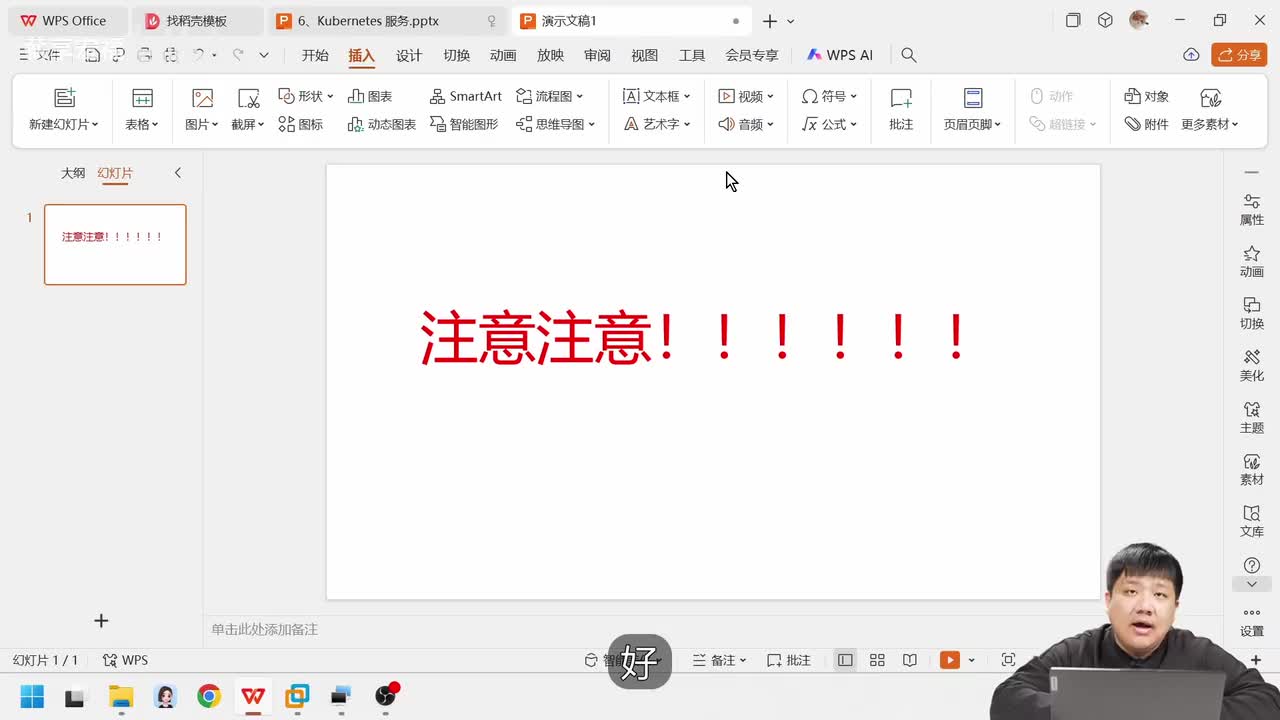Open the 截屏 screenshot dropdown
Screen dimensions: 1280x720
tap(248, 124)
